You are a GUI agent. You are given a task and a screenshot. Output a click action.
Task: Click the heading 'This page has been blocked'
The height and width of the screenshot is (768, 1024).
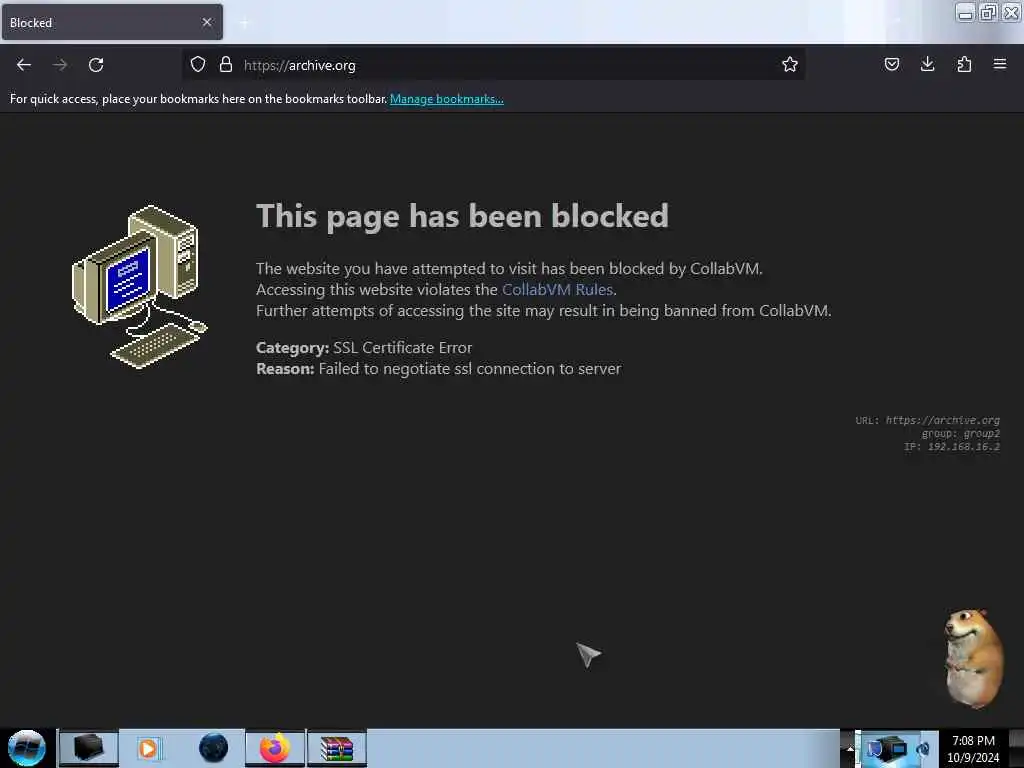pyautogui.click(x=462, y=216)
